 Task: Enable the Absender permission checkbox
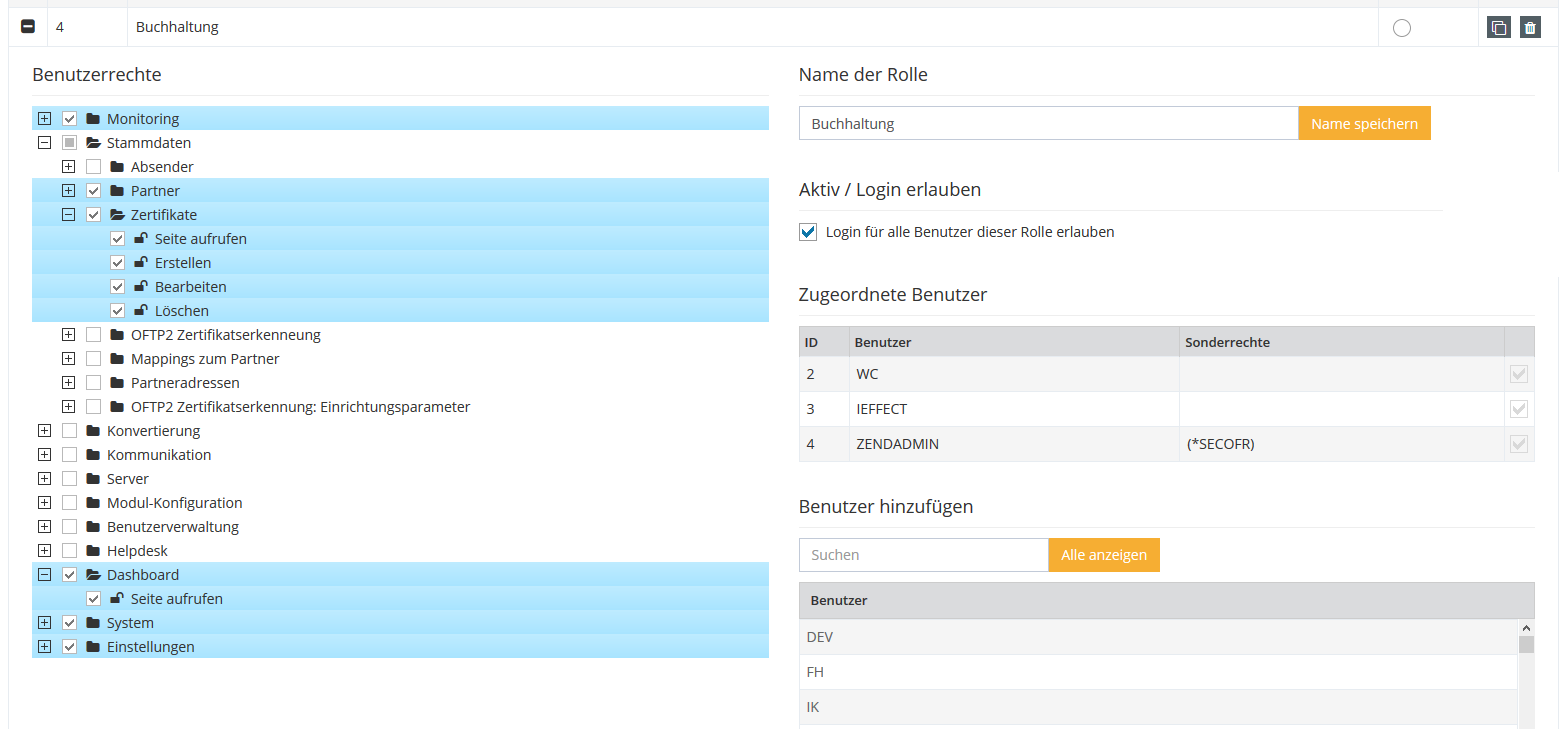click(93, 167)
